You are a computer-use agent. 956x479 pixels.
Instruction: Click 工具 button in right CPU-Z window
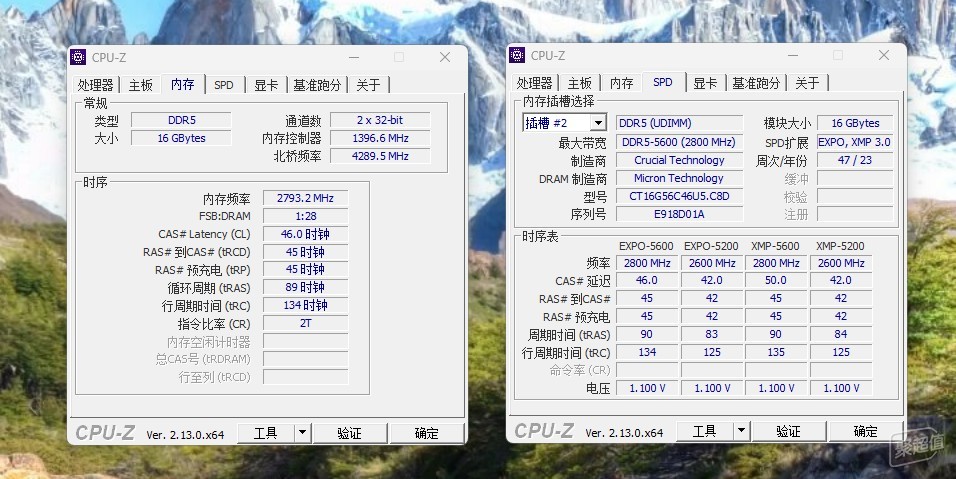705,431
